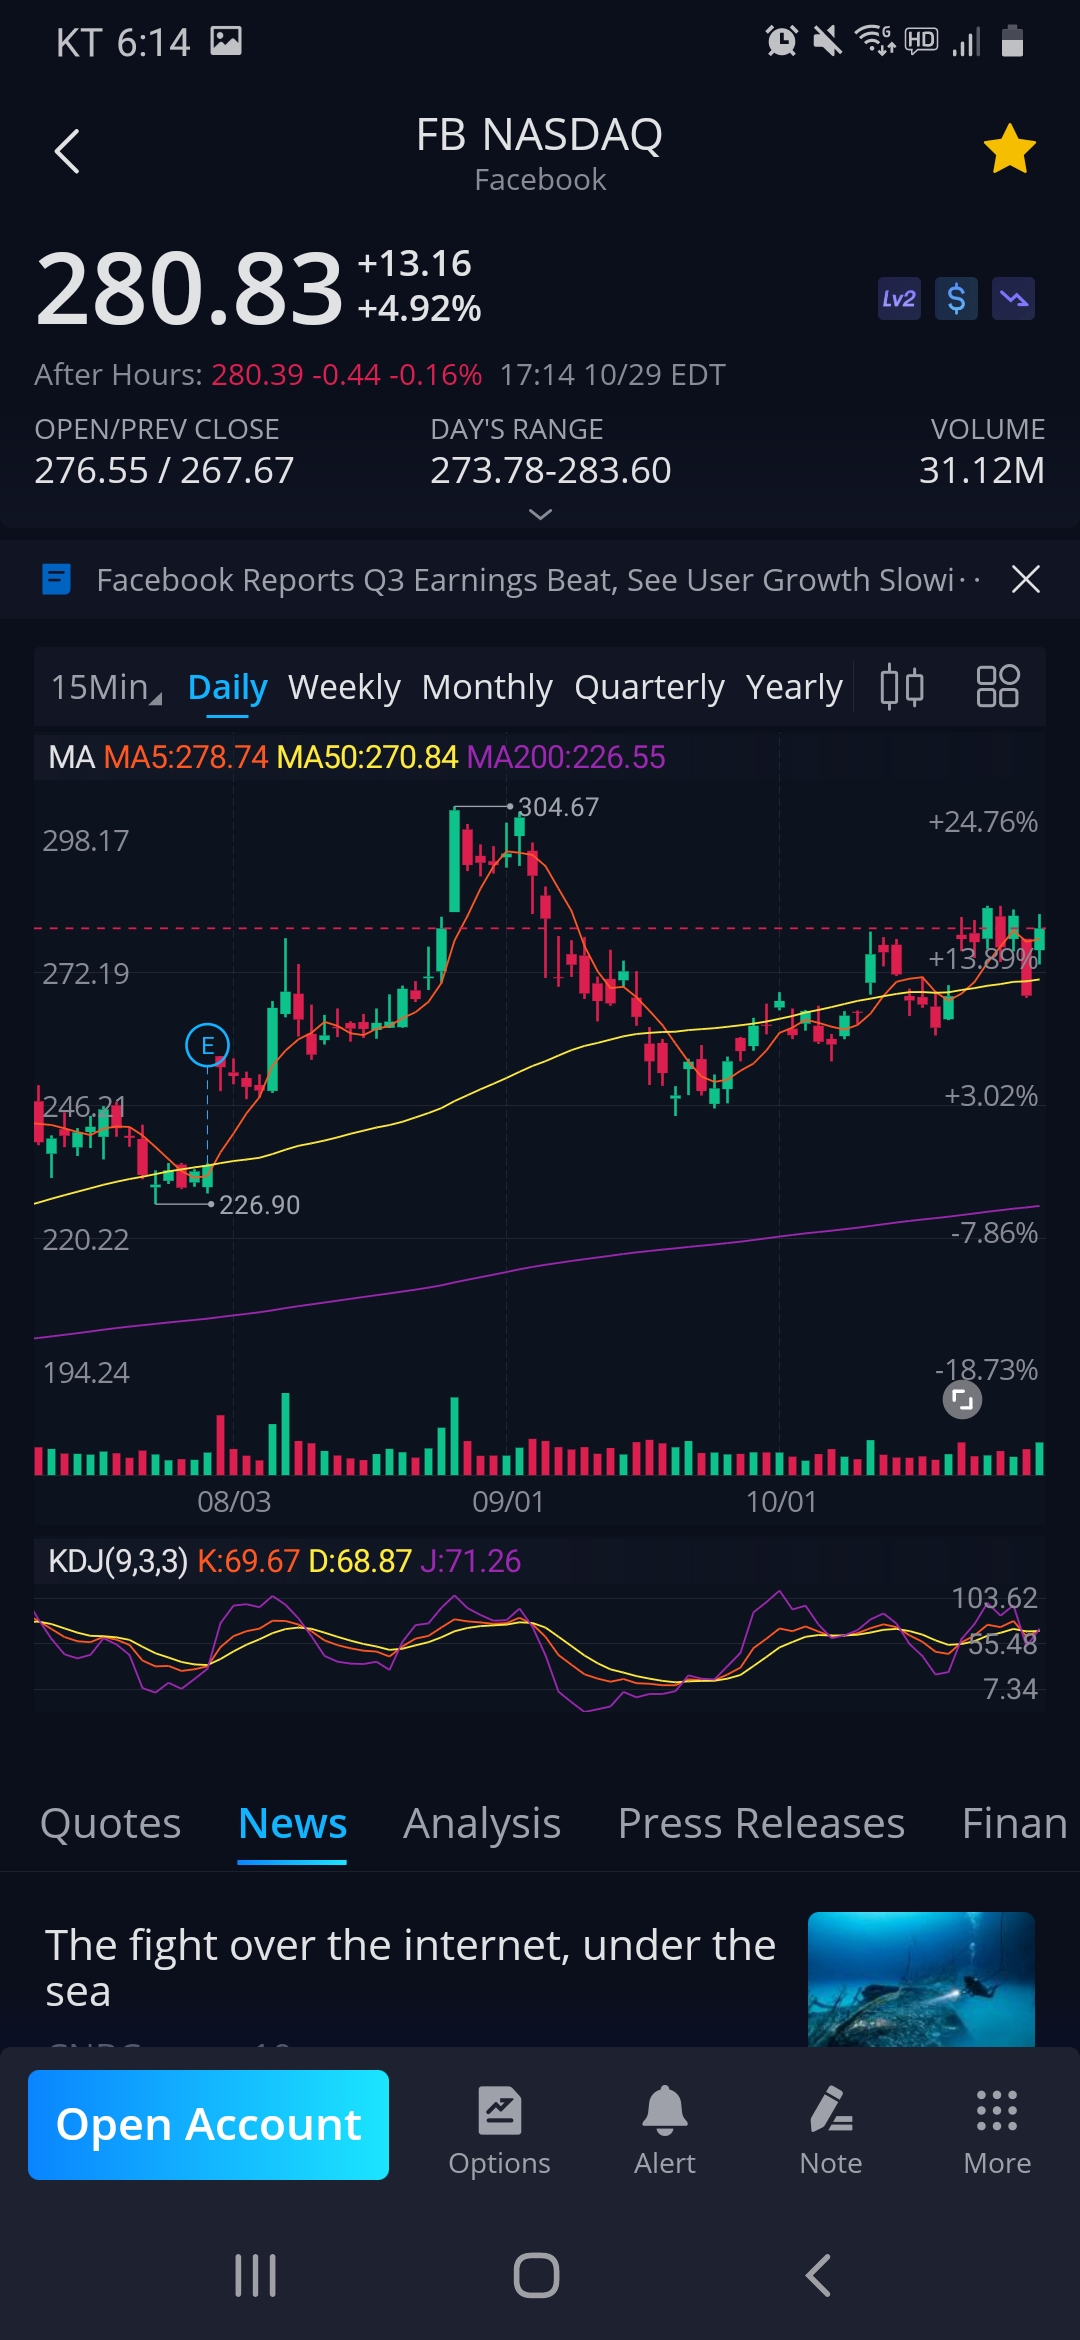Screen dimensions: 1080x2340
Task: Tap the blue dollar sign icon
Action: point(956,299)
